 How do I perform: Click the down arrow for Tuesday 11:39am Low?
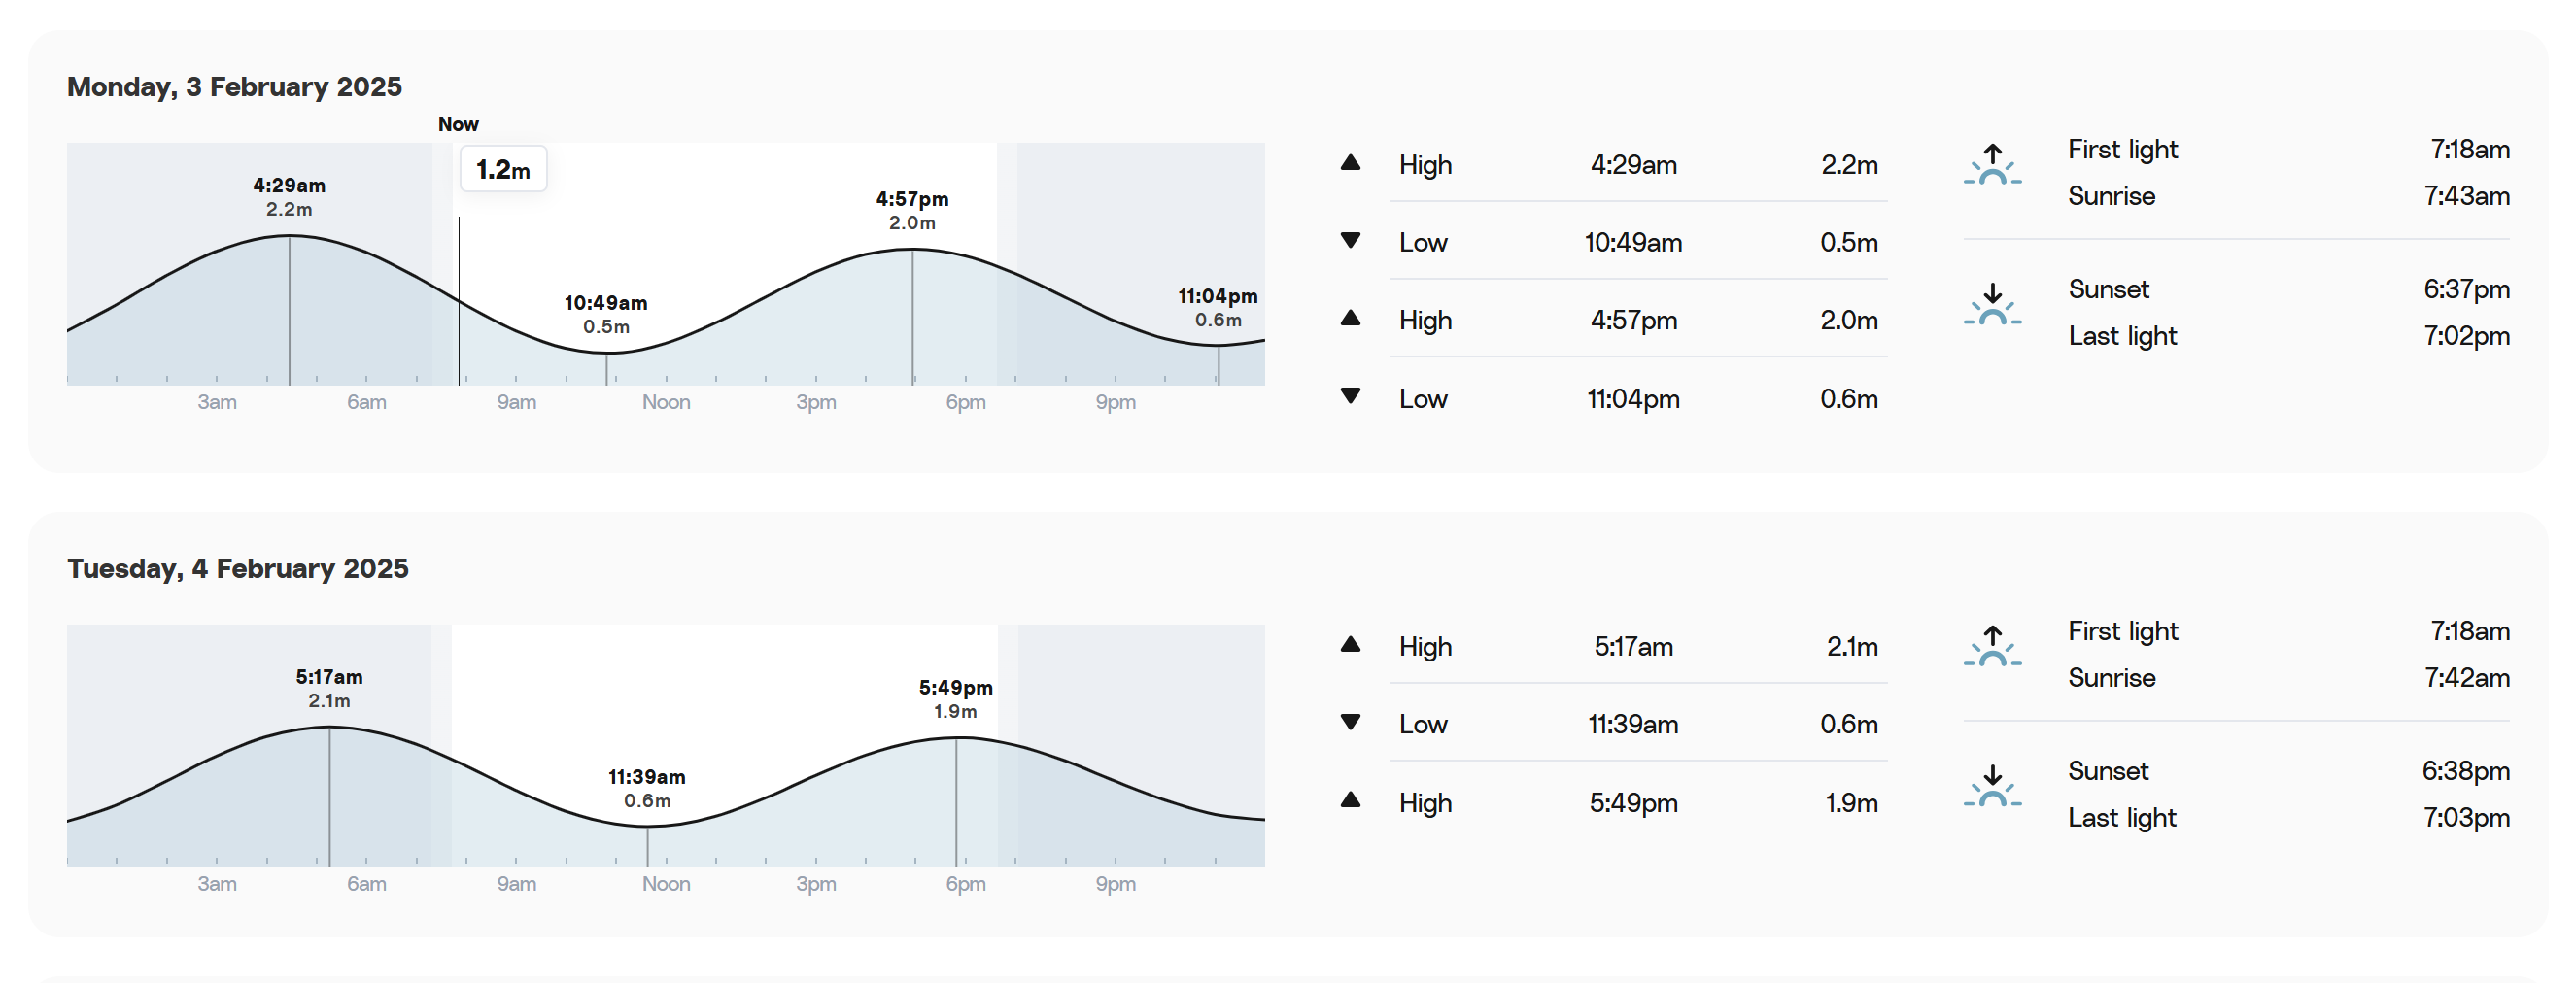click(1350, 722)
